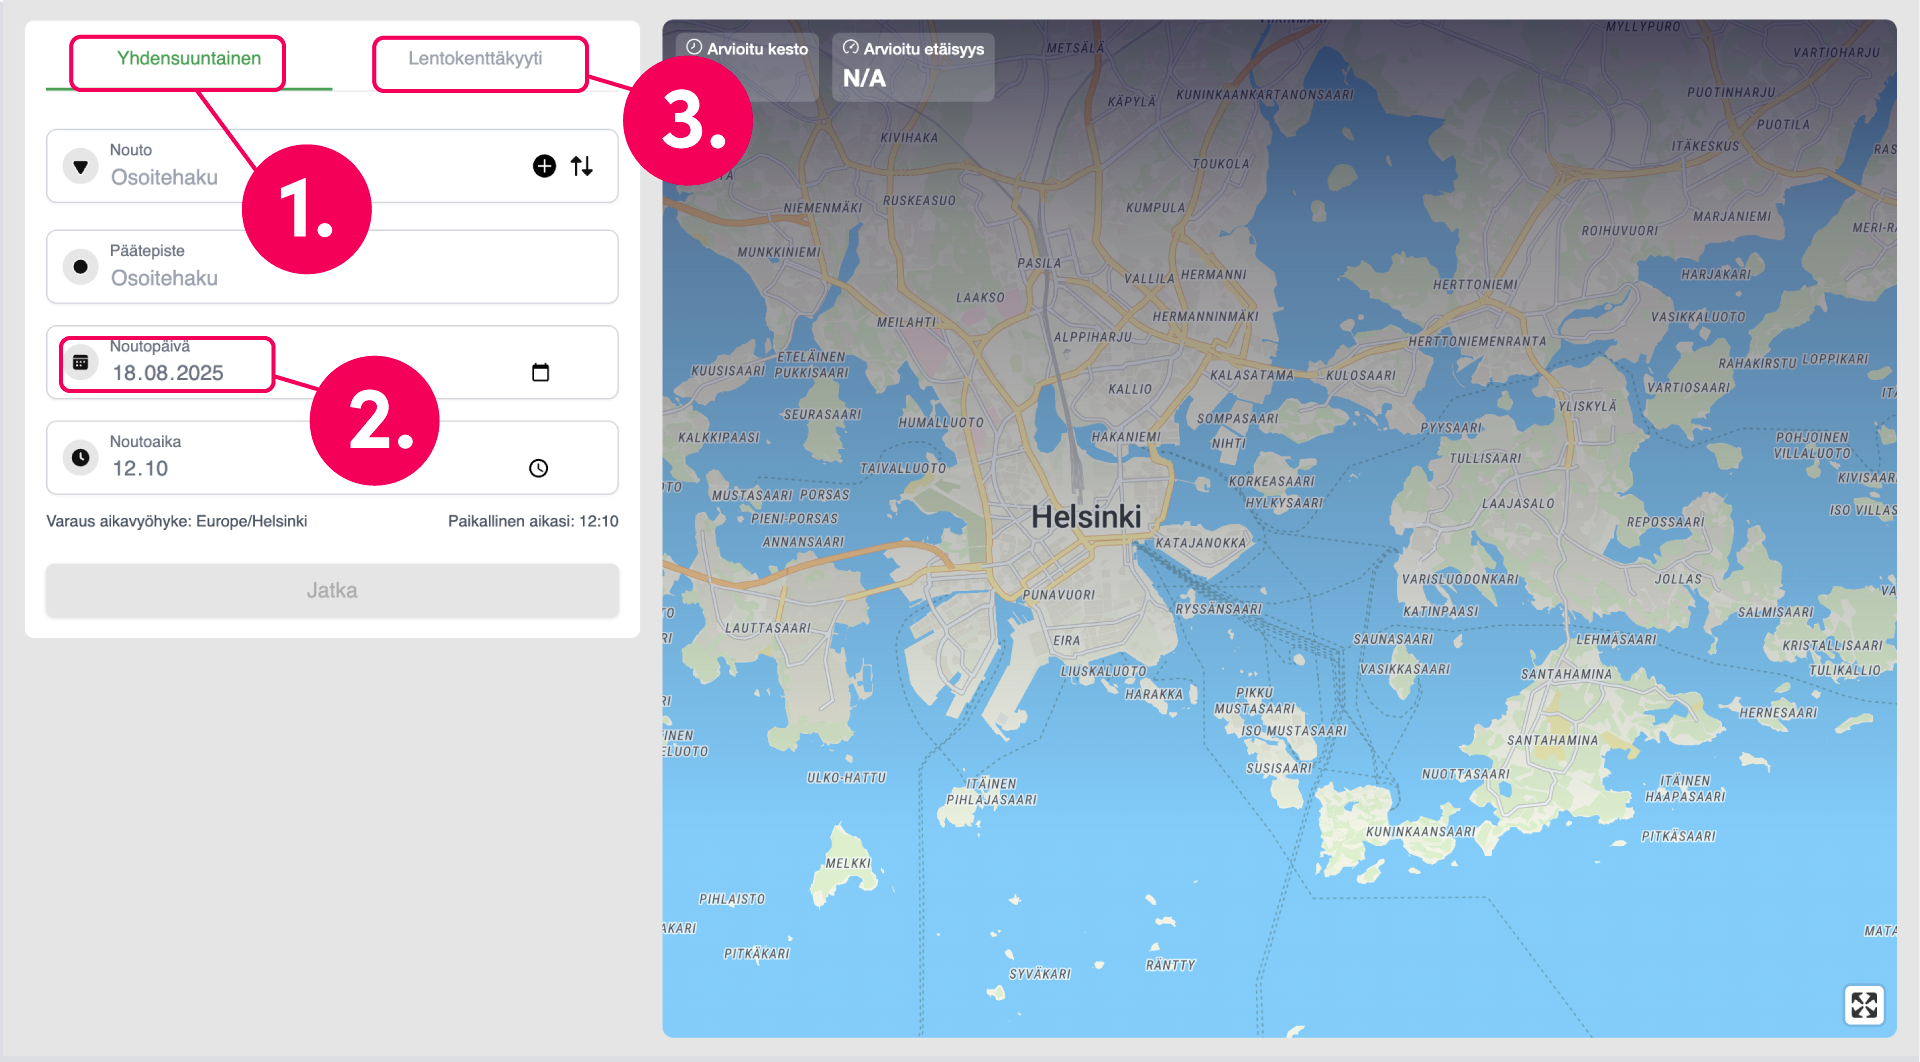The height and width of the screenshot is (1062, 1920).
Task: Click the LAUTTASAARI map label
Action: (x=768, y=628)
